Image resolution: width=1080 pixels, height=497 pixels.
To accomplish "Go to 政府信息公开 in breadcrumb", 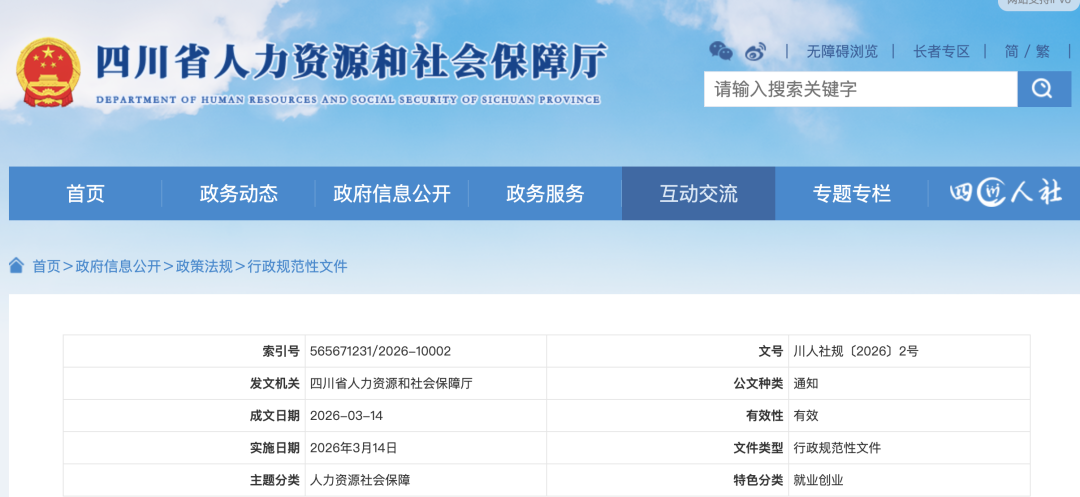I will [x=118, y=266].
